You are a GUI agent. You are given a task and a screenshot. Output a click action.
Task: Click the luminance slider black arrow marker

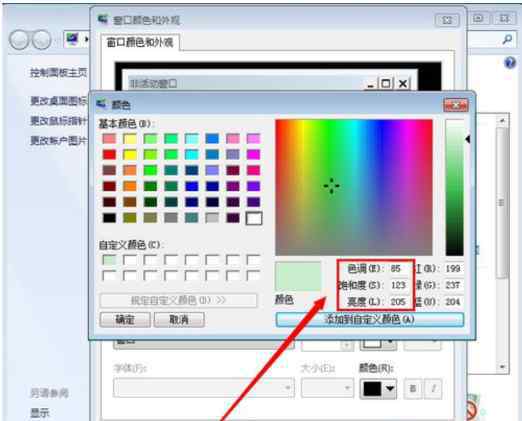[468, 139]
